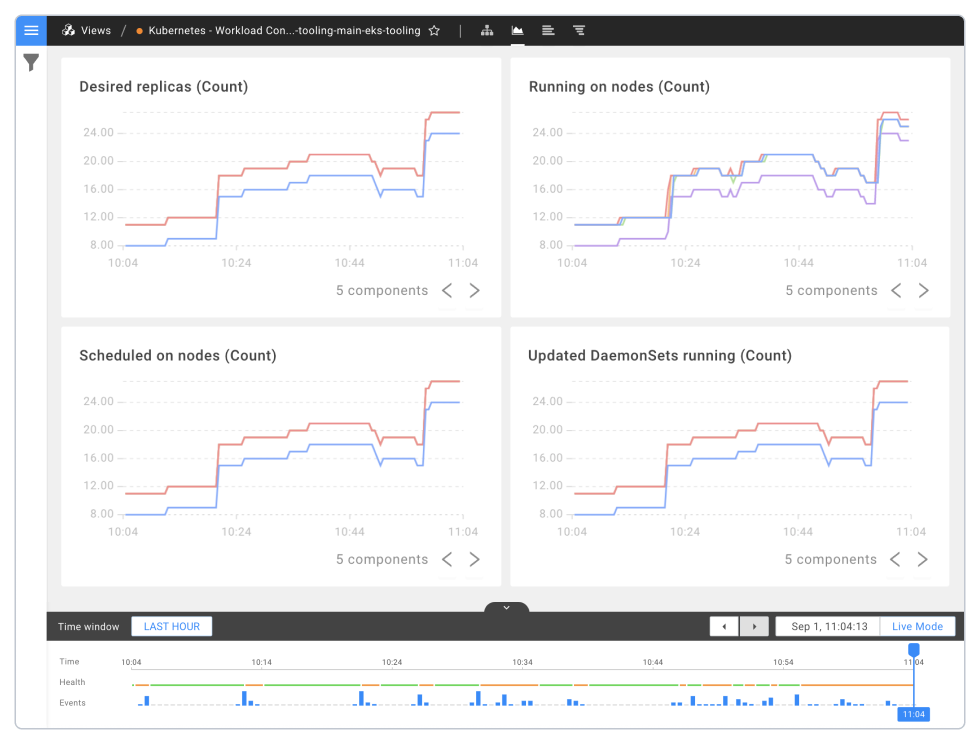This screenshot has height=744, width=980.
Task: Click the orange status dot beside the view name
Action: (x=138, y=30)
